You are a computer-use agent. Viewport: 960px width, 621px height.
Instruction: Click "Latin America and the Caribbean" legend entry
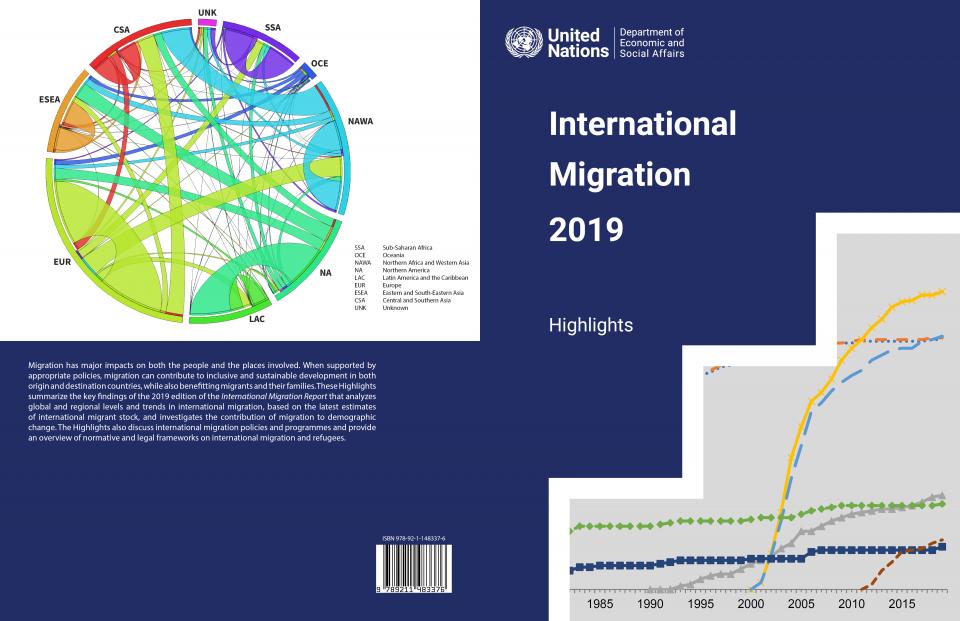pyautogui.click(x=426, y=277)
